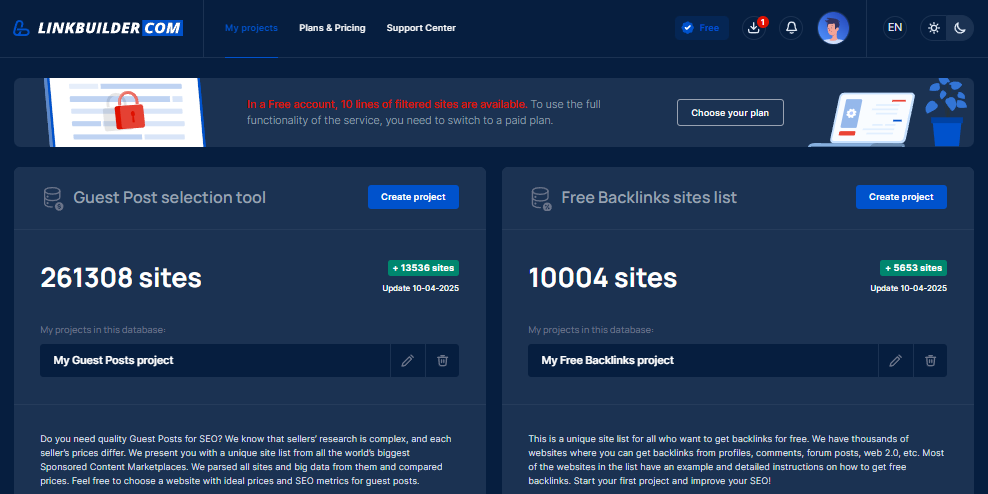The image size is (988, 494).
Task: Delete My Guest Posts project trash icon
Action: point(442,360)
